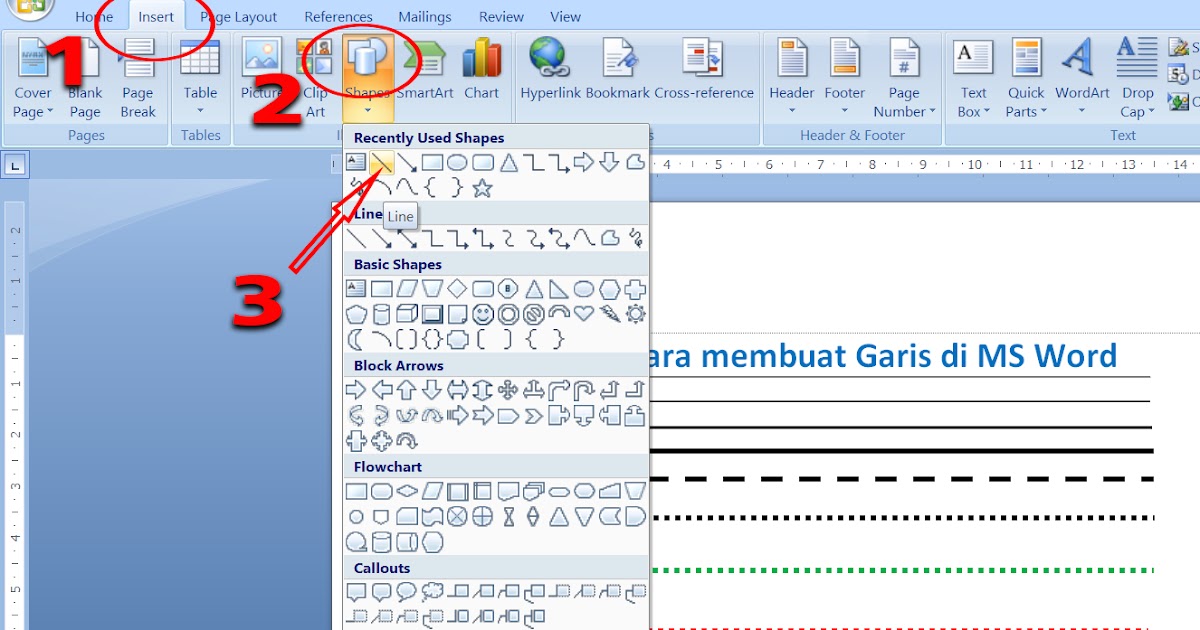Switch to the Page Layout tab
The image size is (1200, 630).
pos(239,16)
